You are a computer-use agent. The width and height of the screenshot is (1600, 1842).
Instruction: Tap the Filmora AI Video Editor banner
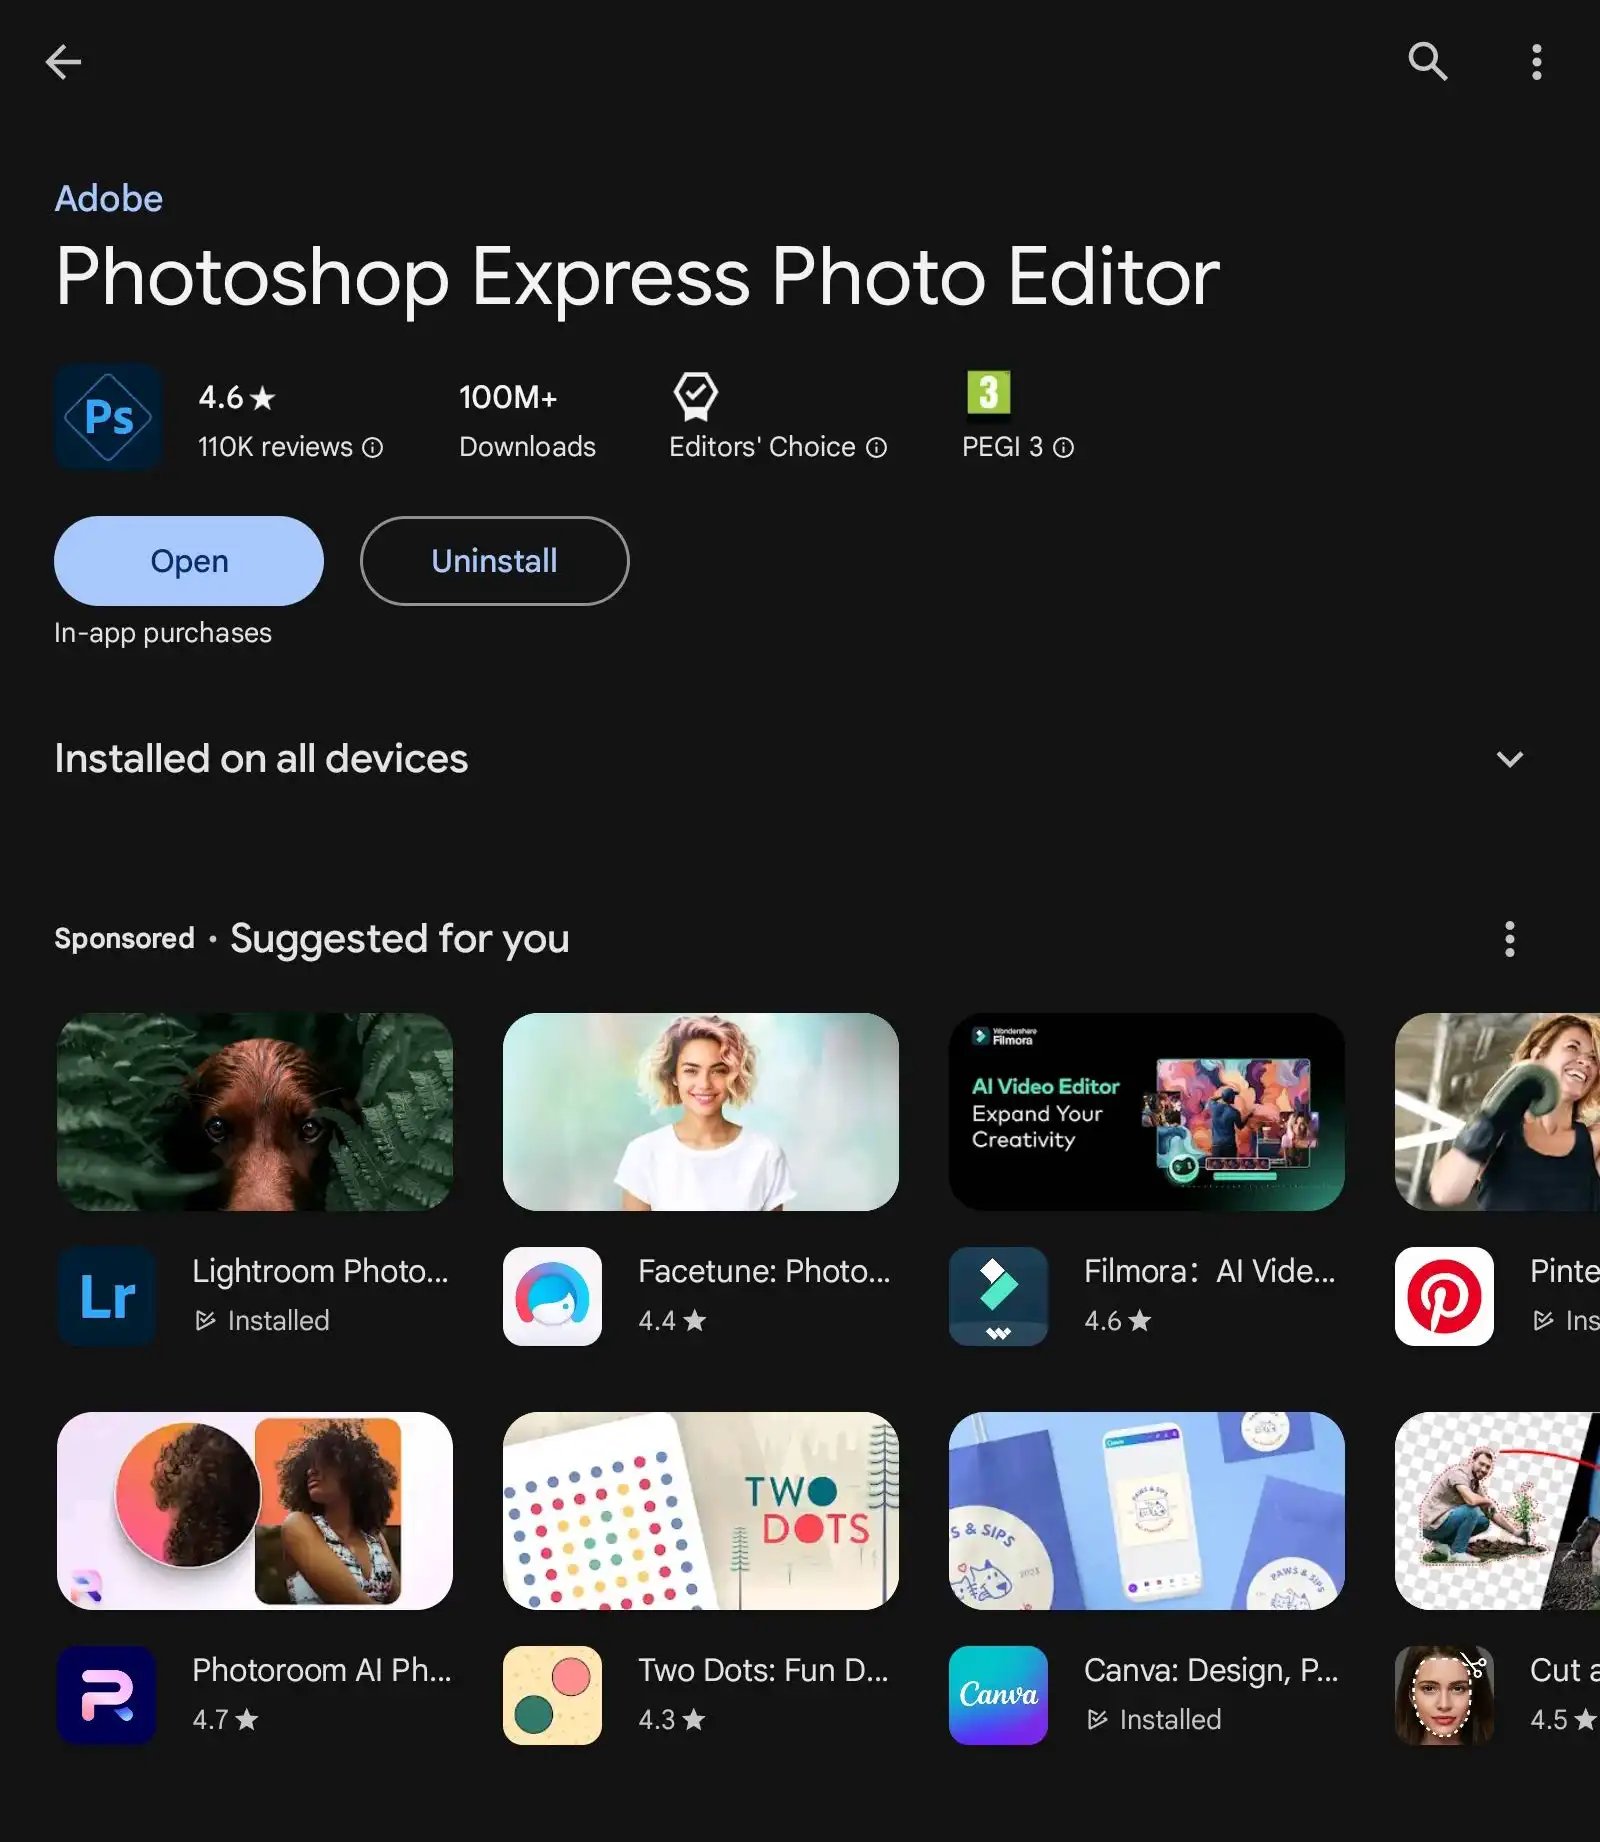[1146, 1112]
